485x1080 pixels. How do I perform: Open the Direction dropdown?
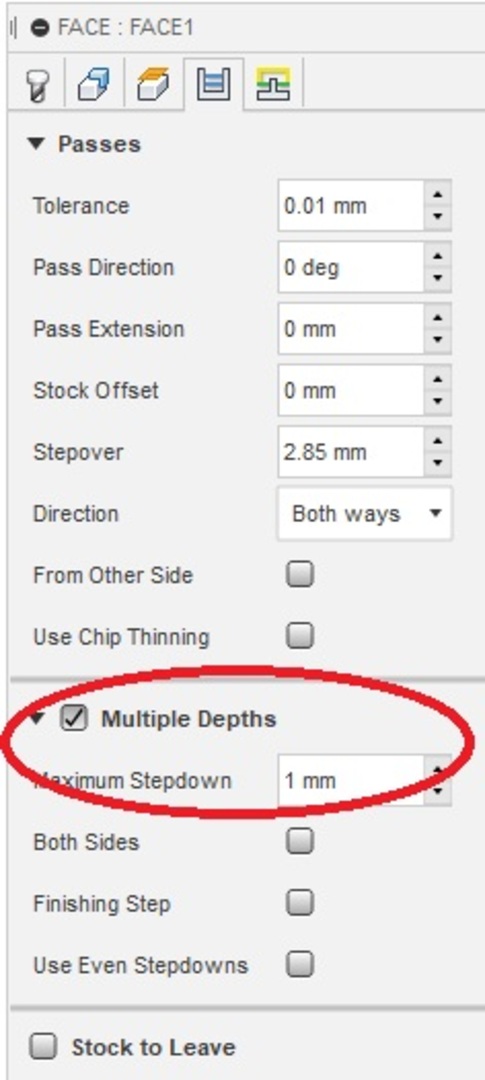tap(364, 514)
